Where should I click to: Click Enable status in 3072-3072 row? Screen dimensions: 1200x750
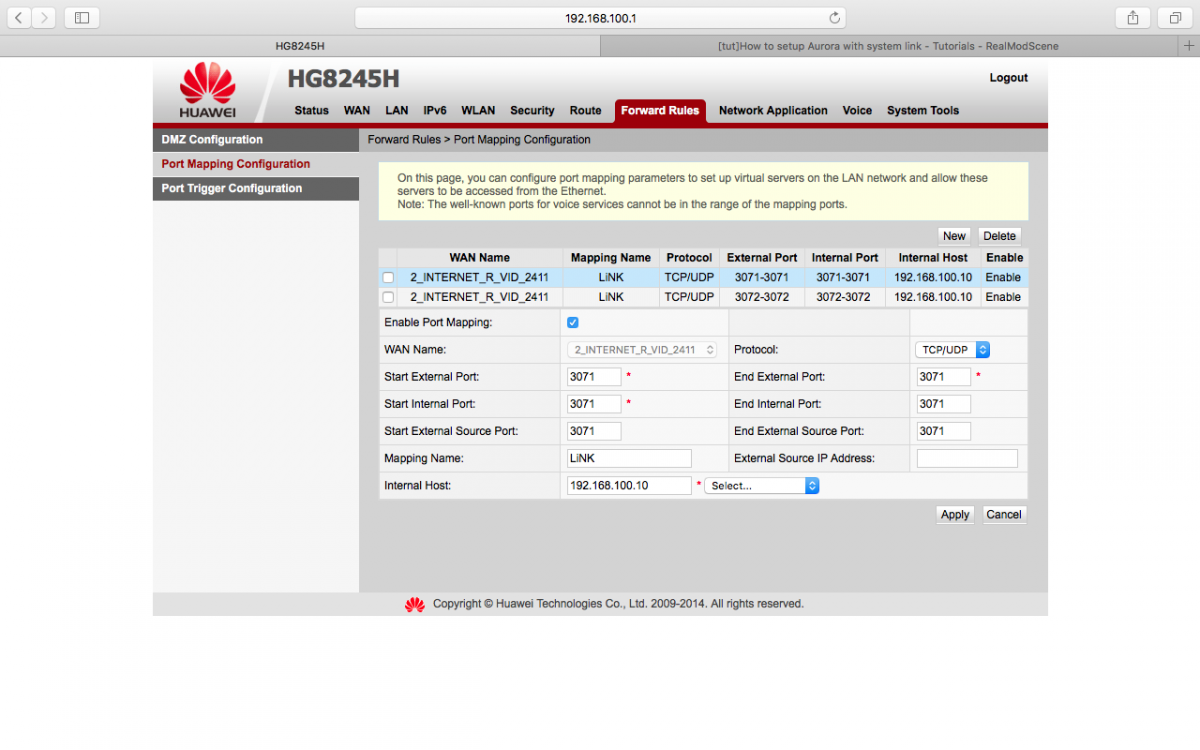pos(1003,297)
